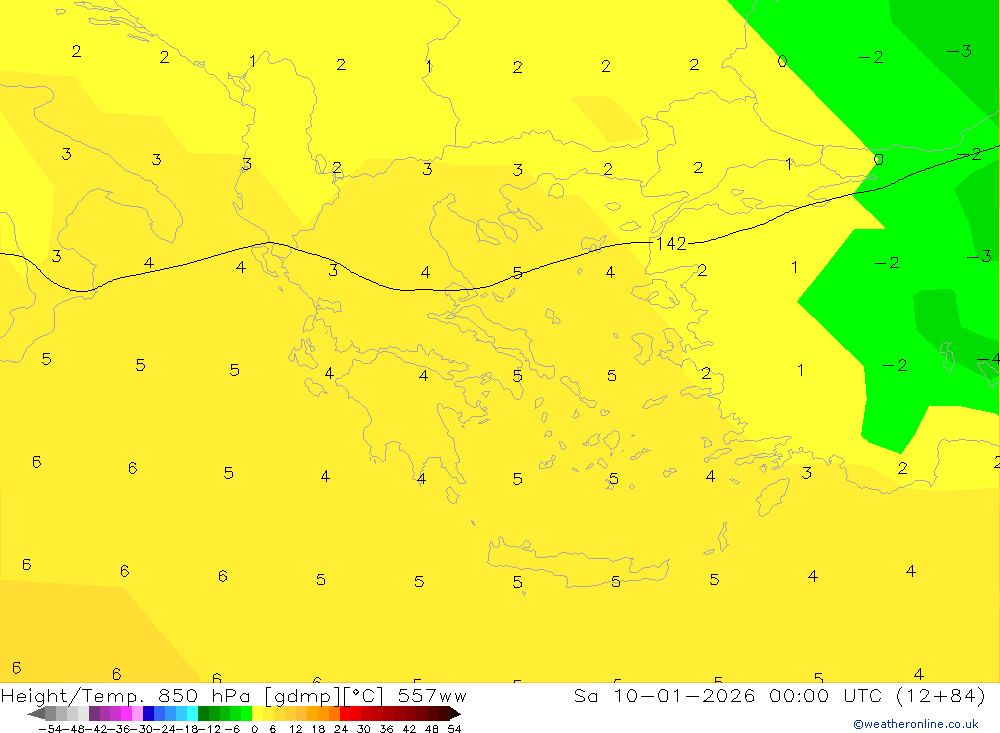Image resolution: width=1000 pixels, height=733 pixels.
Task: Click the '-30' legend scale label
Action: [142, 729]
